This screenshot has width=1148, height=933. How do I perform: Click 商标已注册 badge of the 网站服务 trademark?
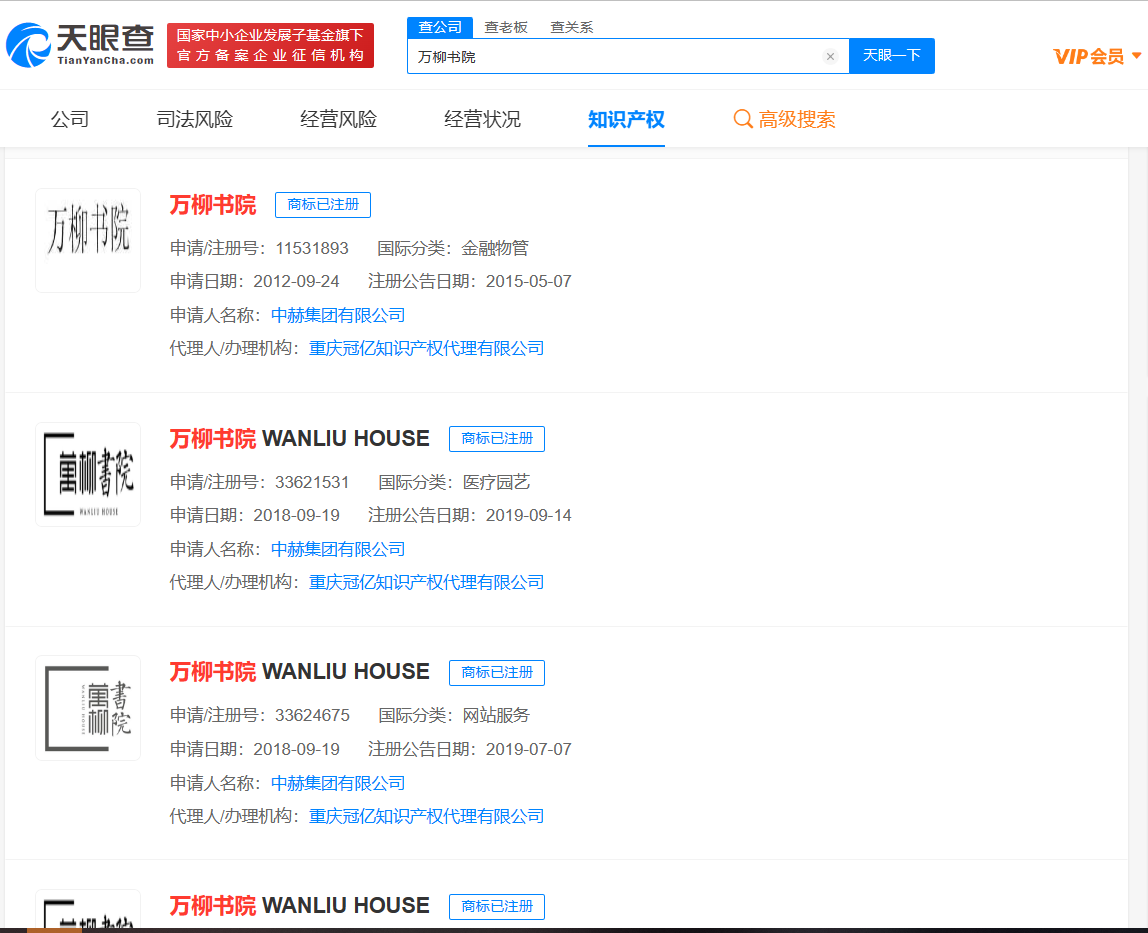pos(497,672)
